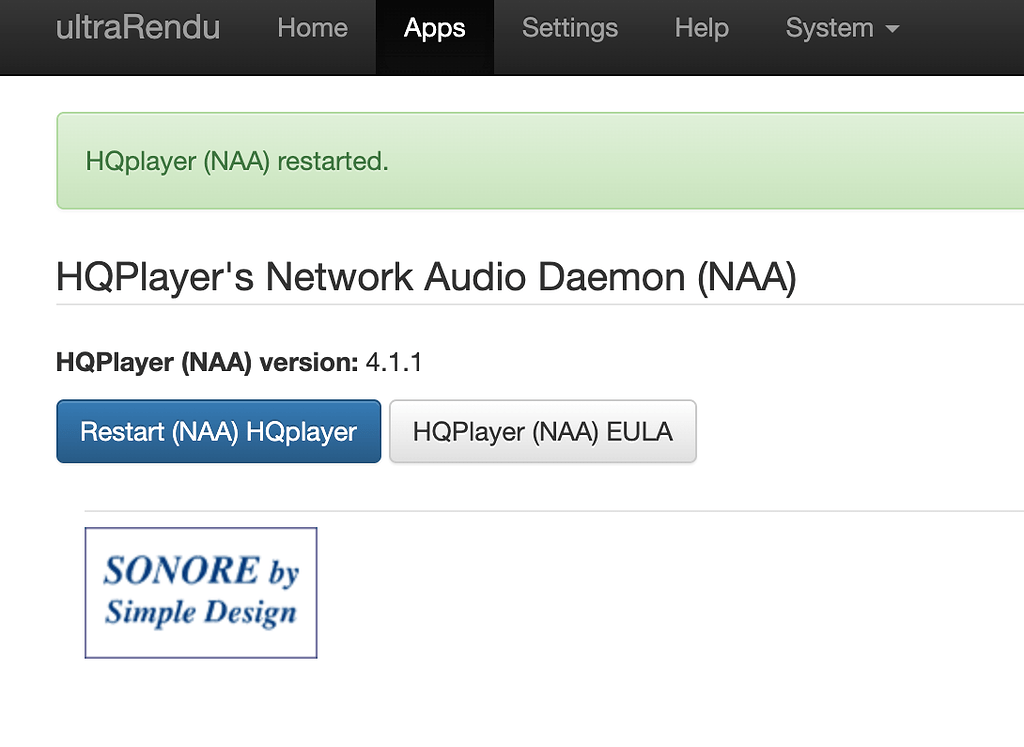Click Restart (NAA) HQplayer button
Viewport: 1024px width, 747px height.
[x=218, y=431]
